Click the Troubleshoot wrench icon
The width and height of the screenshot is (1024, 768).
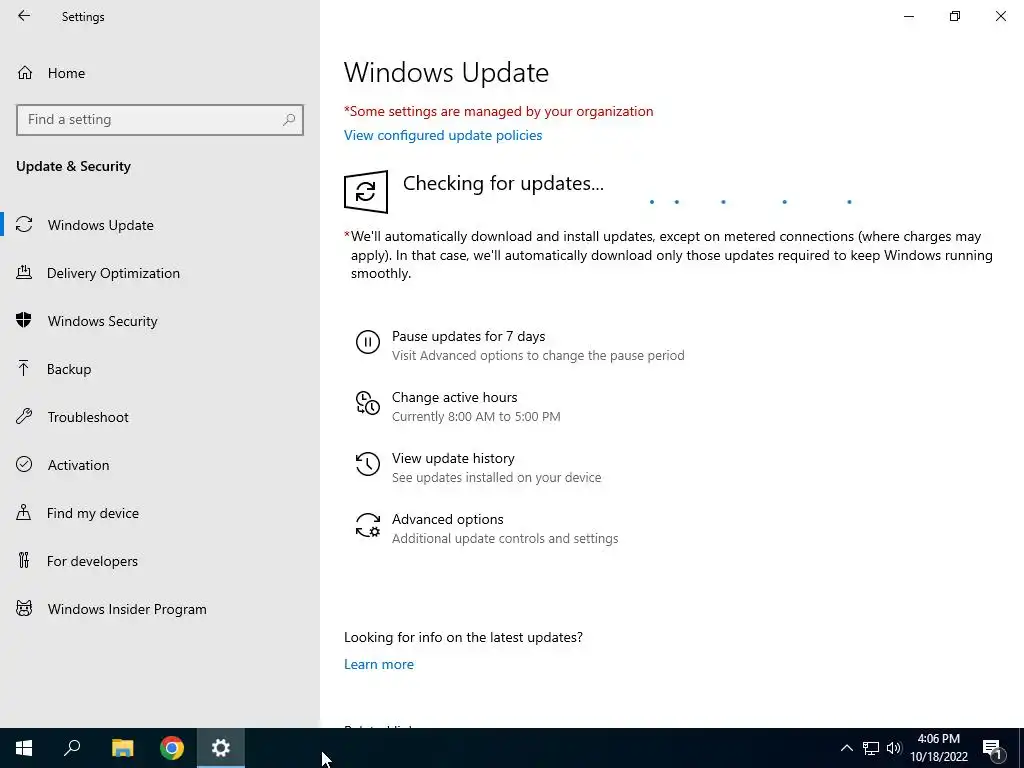point(24,417)
